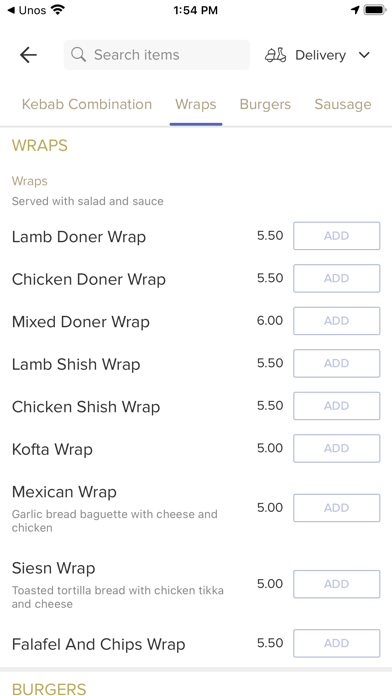Image resolution: width=392 pixels, height=696 pixels.
Task: Add Mexican Wrap to order
Action: pyautogui.click(x=337, y=508)
